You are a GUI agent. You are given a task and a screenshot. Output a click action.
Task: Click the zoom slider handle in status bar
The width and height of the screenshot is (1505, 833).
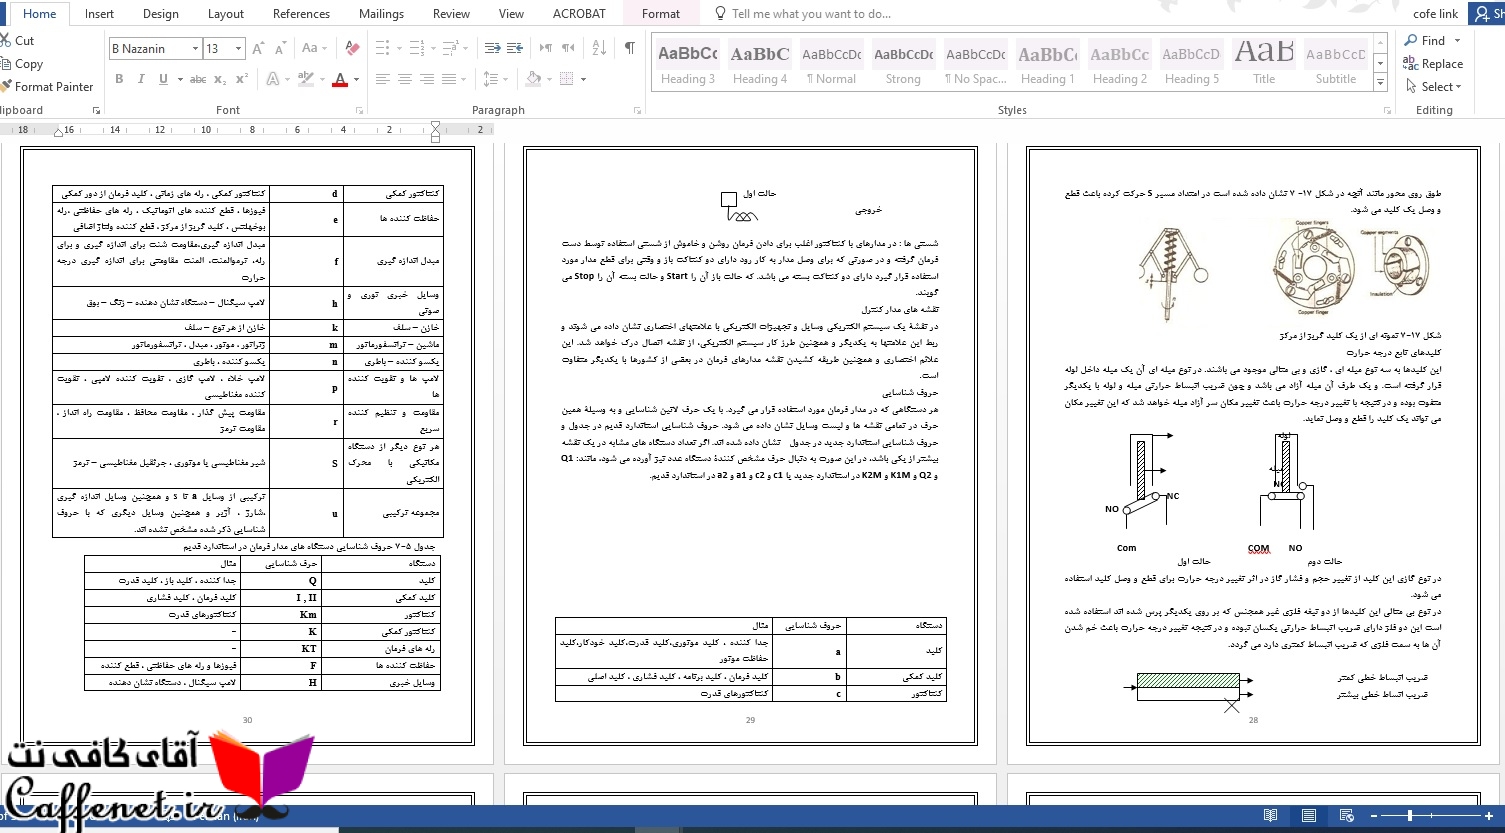click(1411, 816)
